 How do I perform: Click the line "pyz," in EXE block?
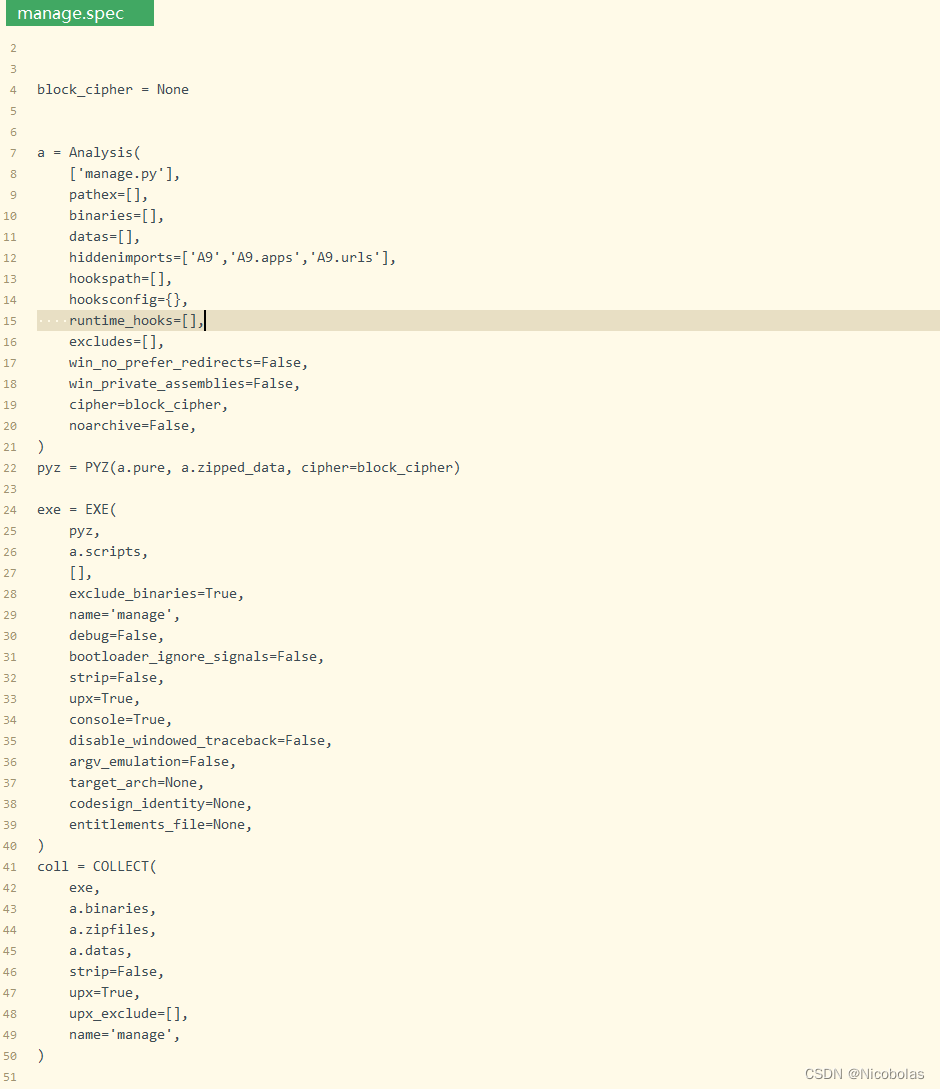pyautogui.click(x=84, y=531)
